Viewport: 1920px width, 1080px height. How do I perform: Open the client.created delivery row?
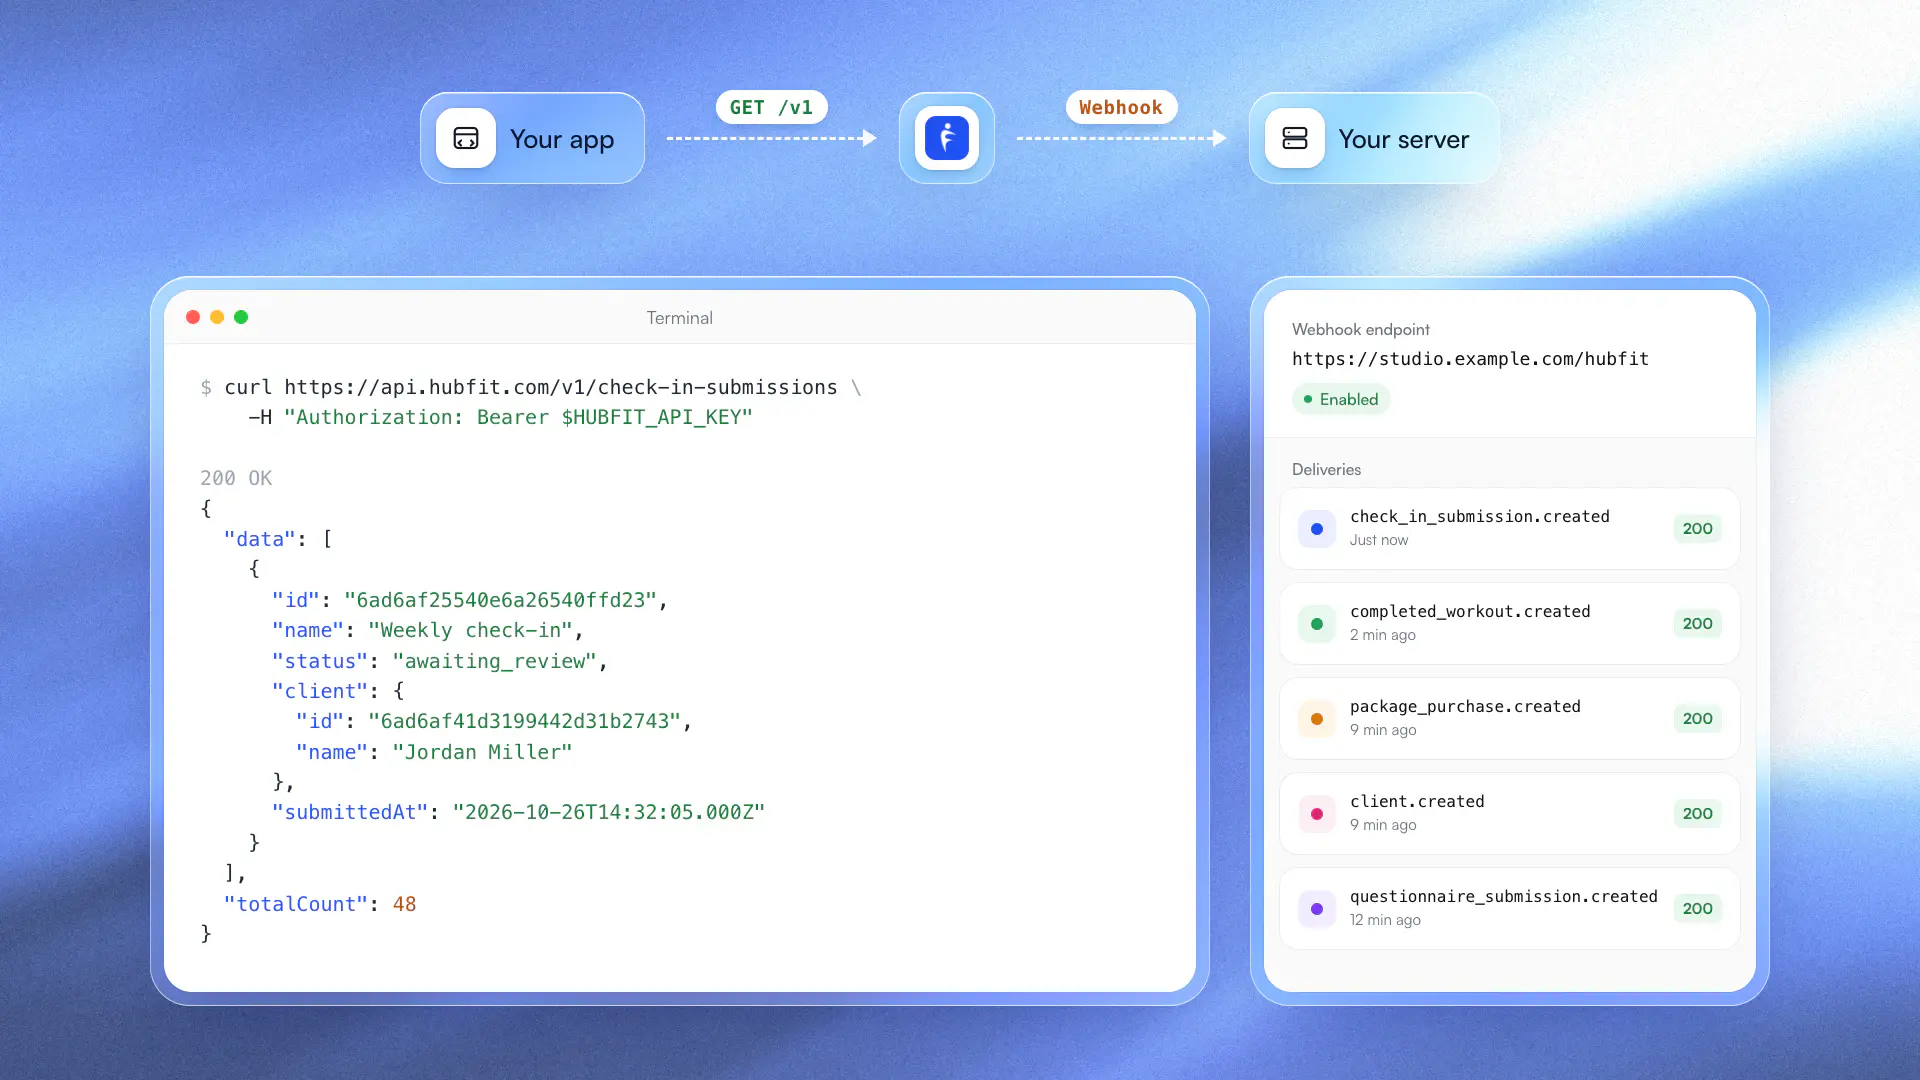coord(1510,814)
